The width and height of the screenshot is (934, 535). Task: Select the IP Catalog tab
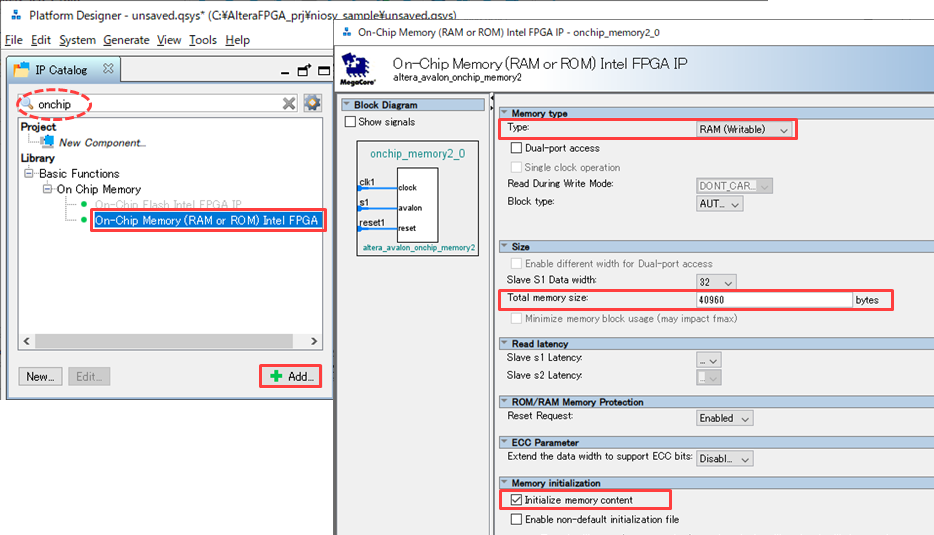(x=64, y=70)
